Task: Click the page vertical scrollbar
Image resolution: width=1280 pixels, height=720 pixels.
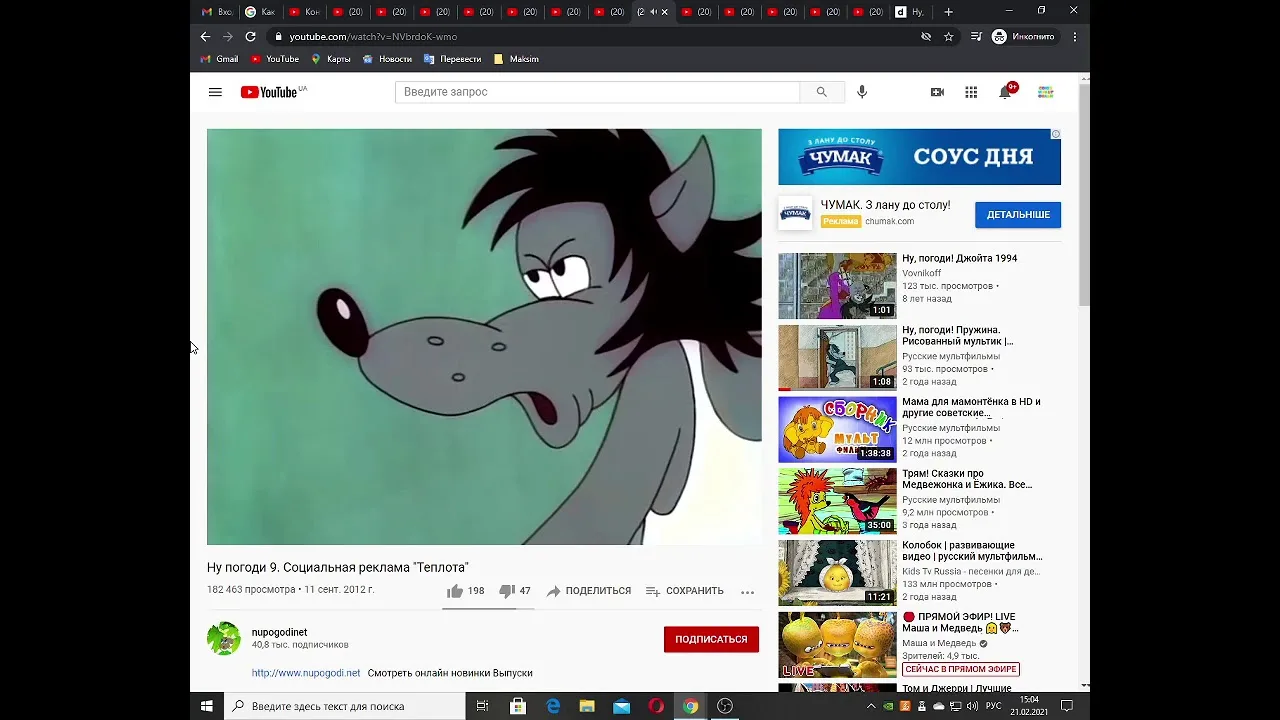Action: (x=1085, y=194)
